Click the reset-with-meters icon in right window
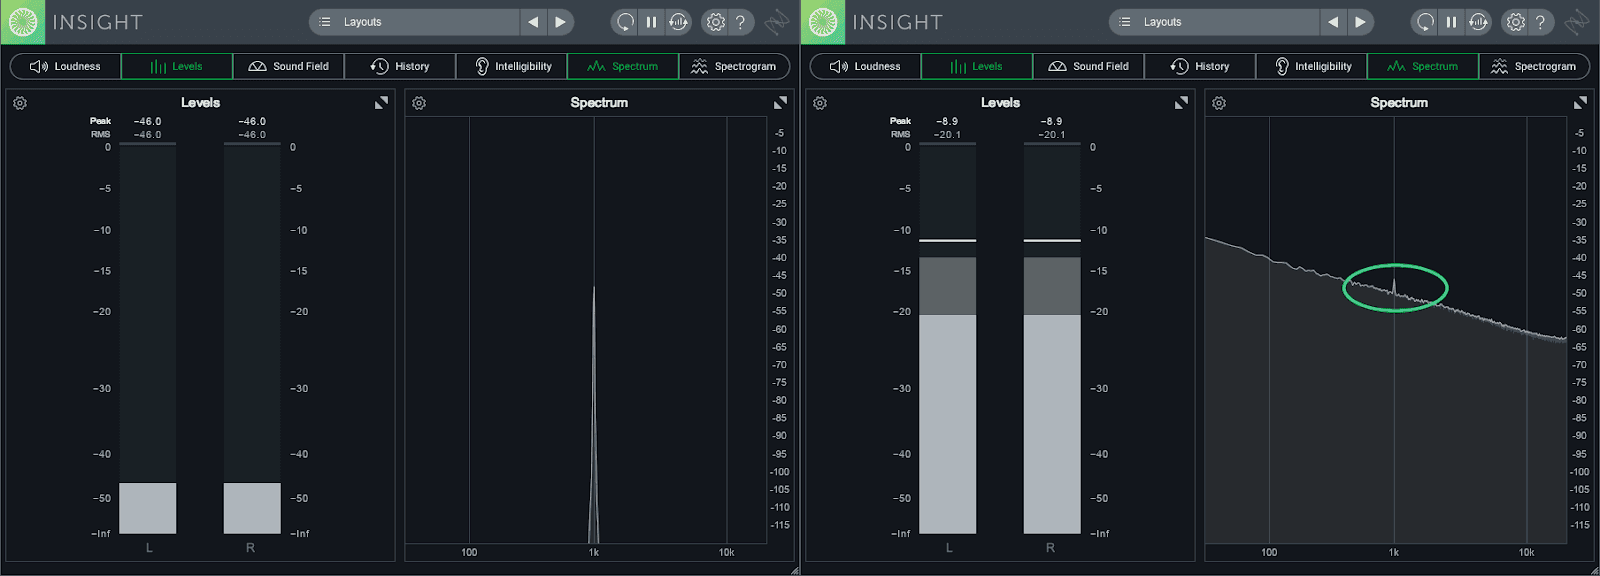Viewport: 1600px width, 576px height. point(1478,22)
